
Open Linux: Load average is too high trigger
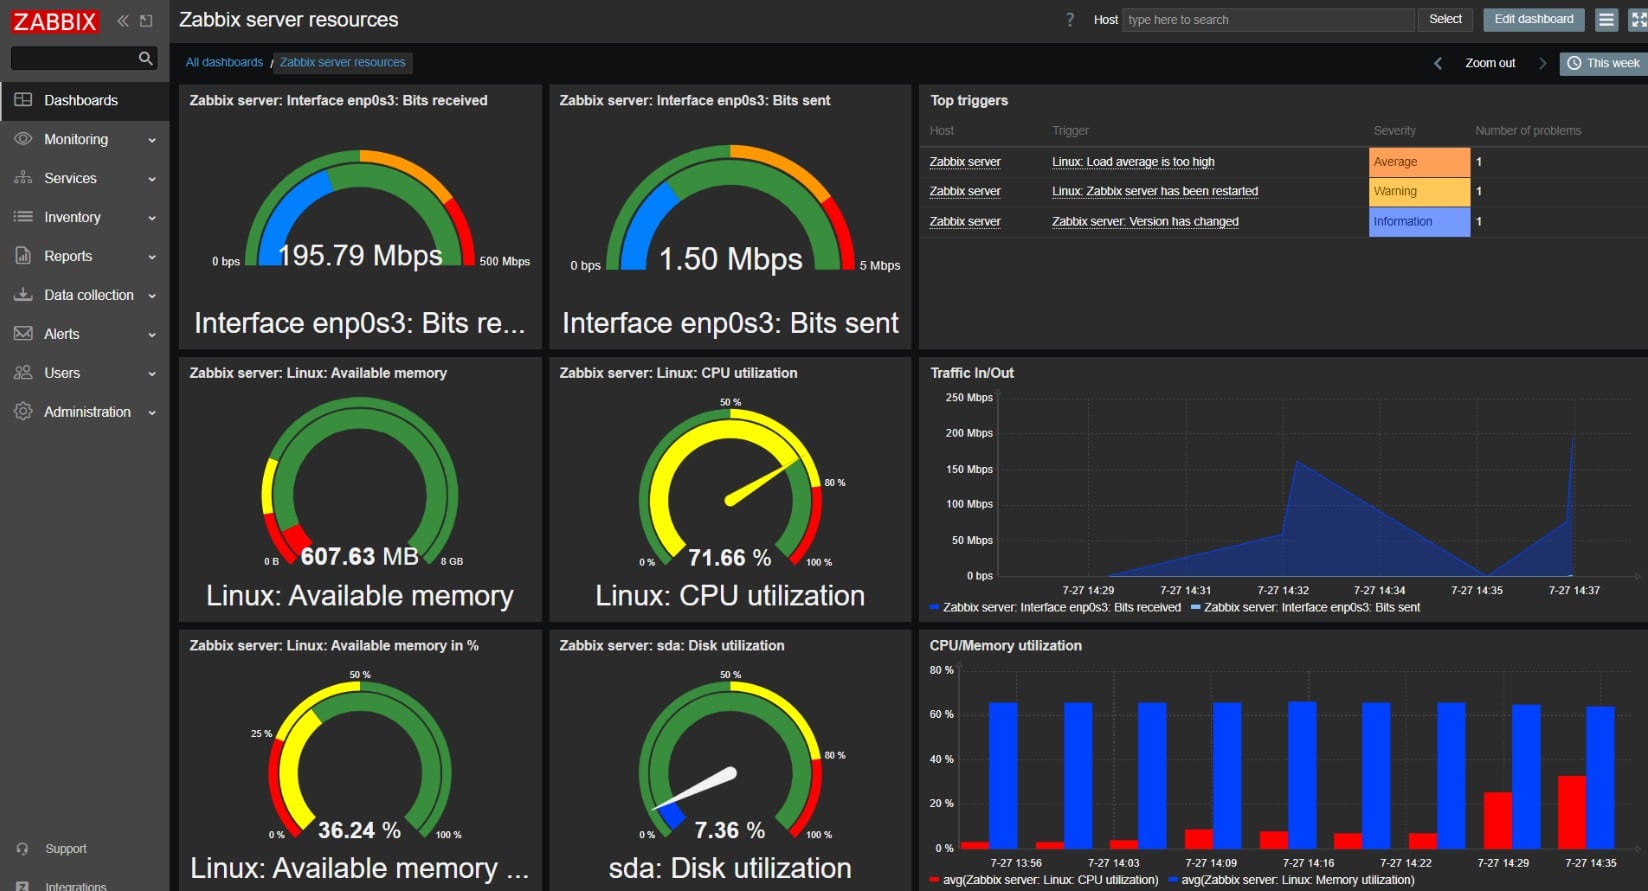coord(1133,162)
